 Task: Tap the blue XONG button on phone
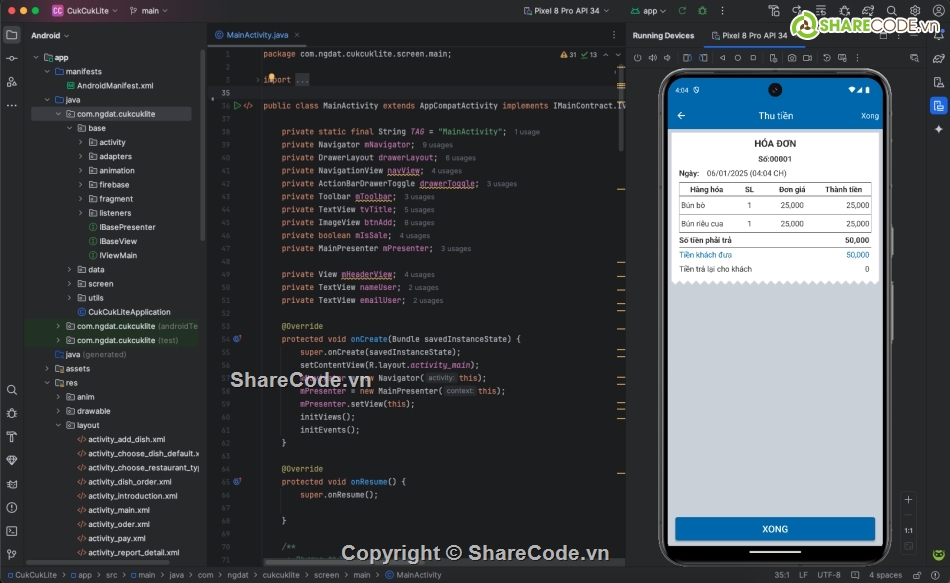(x=775, y=529)
